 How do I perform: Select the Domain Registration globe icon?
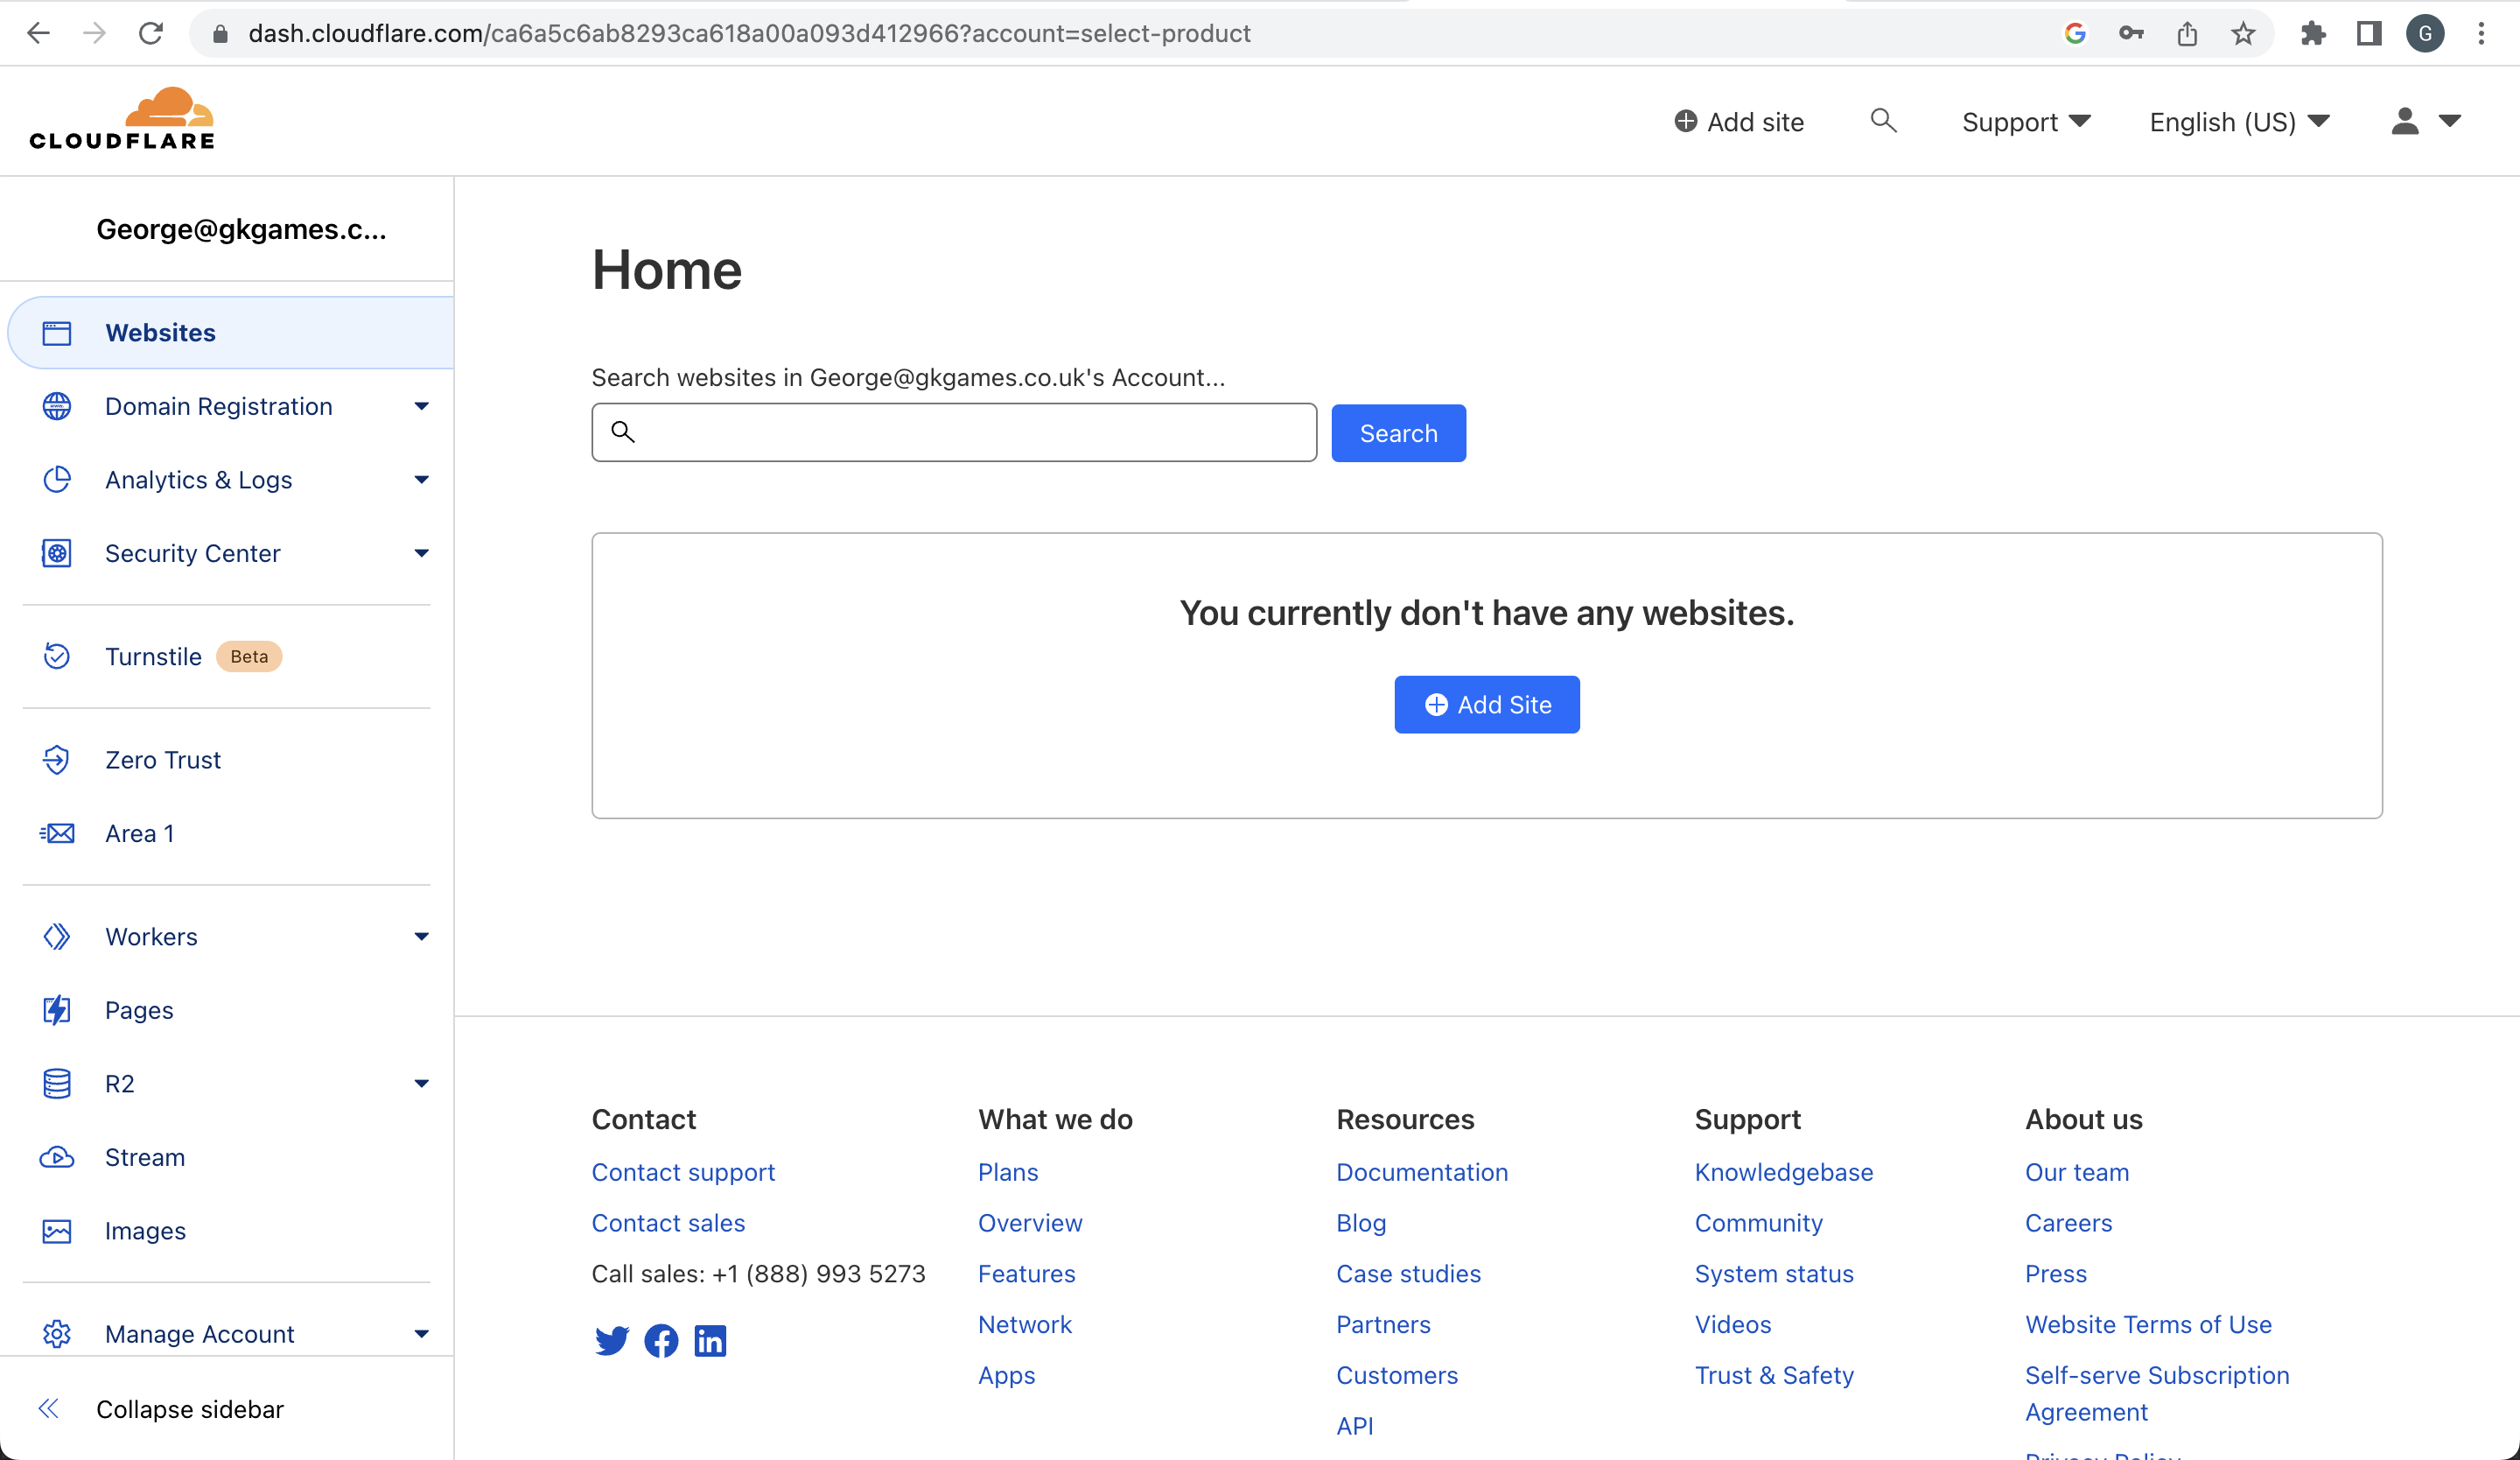click(57, 407)
